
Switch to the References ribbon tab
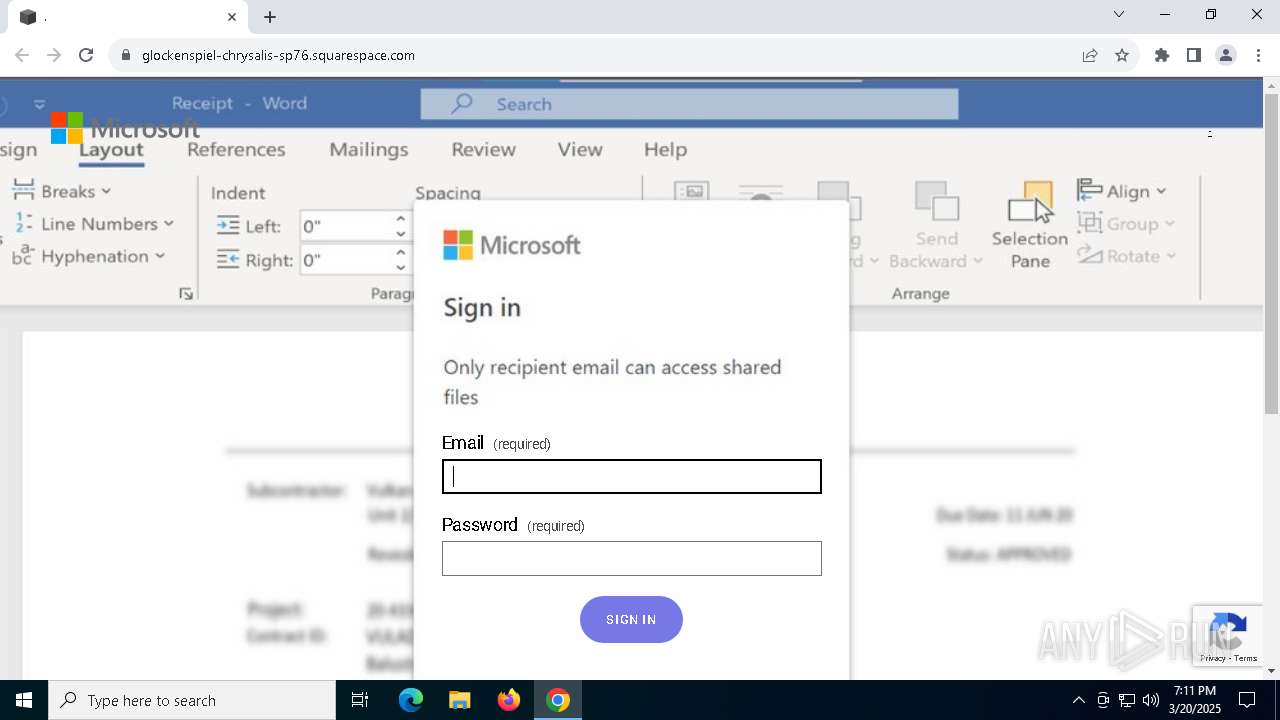tap(236, 149)
